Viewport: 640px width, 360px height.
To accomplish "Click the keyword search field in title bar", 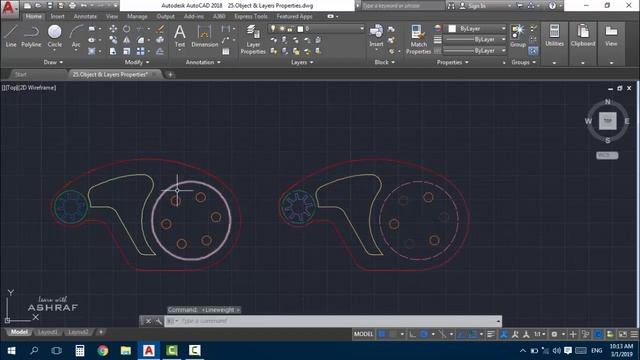I will pos(402,6).
